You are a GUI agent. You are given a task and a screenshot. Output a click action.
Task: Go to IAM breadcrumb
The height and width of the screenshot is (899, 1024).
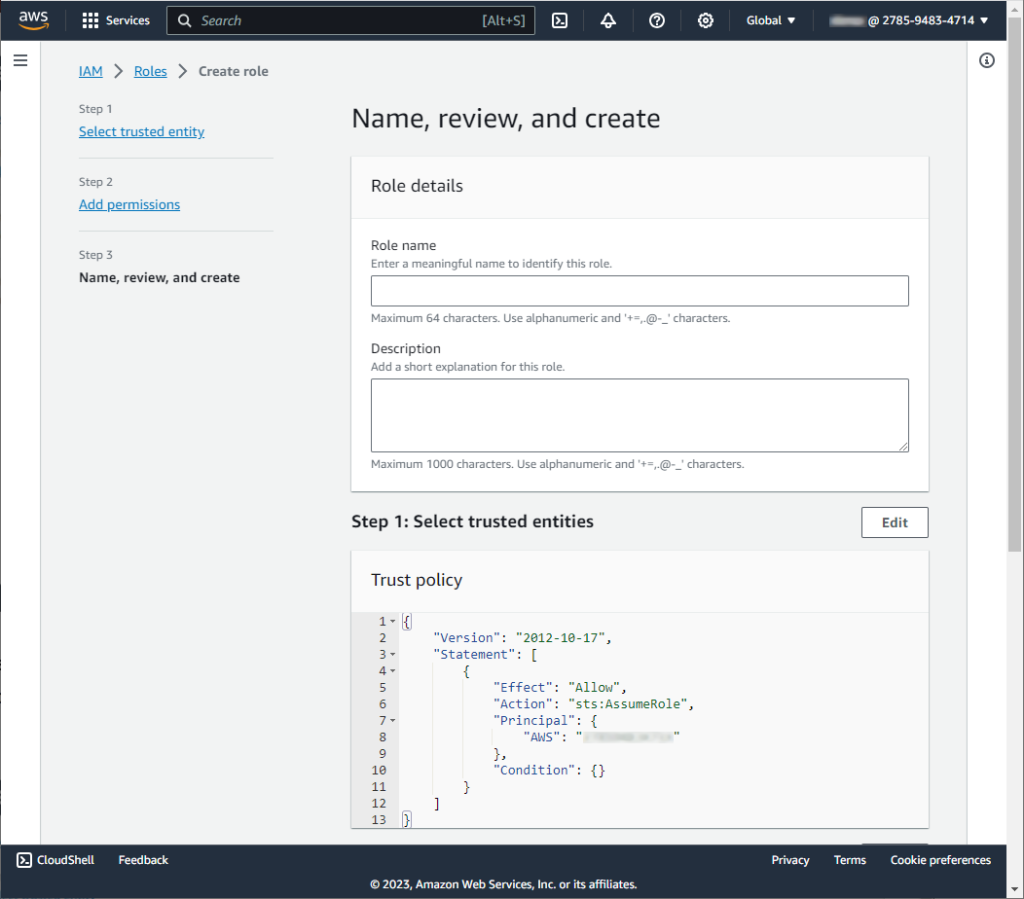click(x=91, y=71)
